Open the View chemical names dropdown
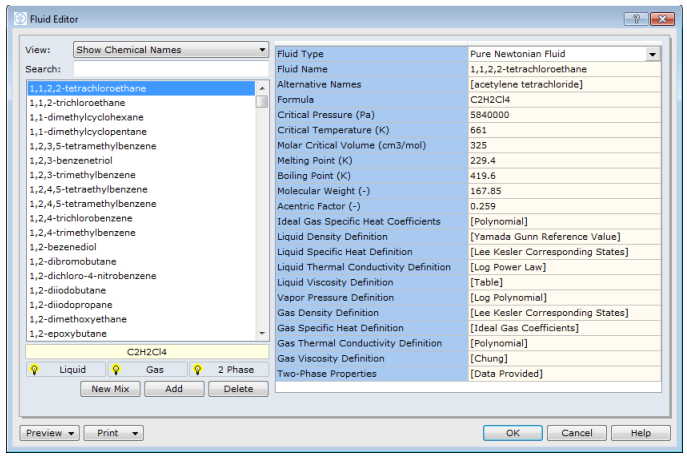Screen dimensions: 687x458 (x=171, y=50)
